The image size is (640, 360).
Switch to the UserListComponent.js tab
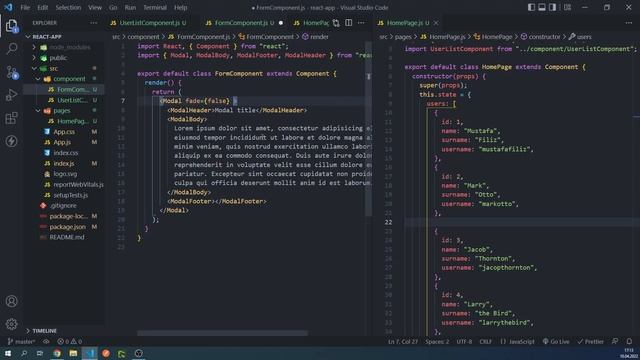[149, 23]
